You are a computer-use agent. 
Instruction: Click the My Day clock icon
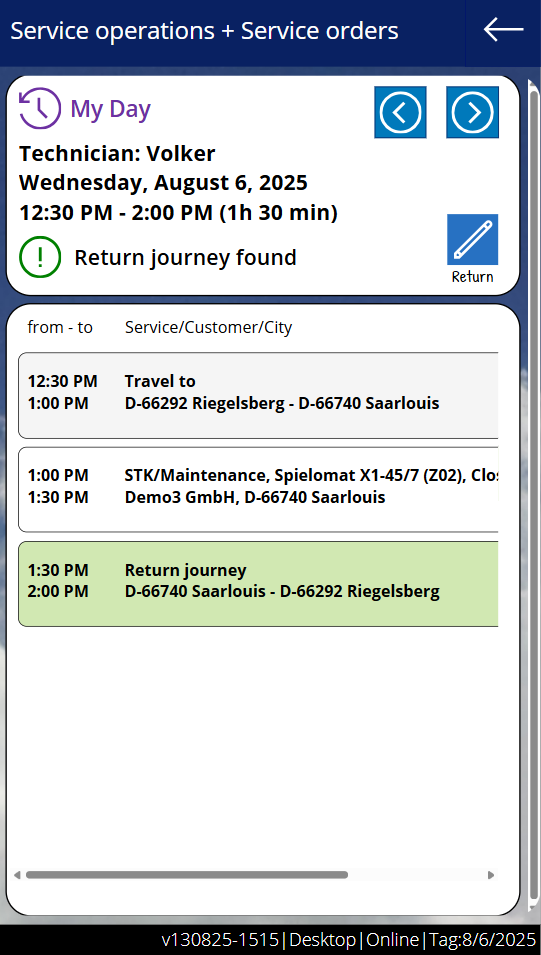click(40, 108)
